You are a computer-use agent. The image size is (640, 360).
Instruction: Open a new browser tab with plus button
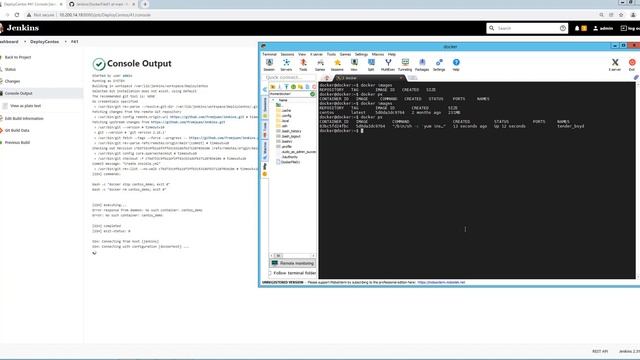pyautogui.click(x=145, y=4)
